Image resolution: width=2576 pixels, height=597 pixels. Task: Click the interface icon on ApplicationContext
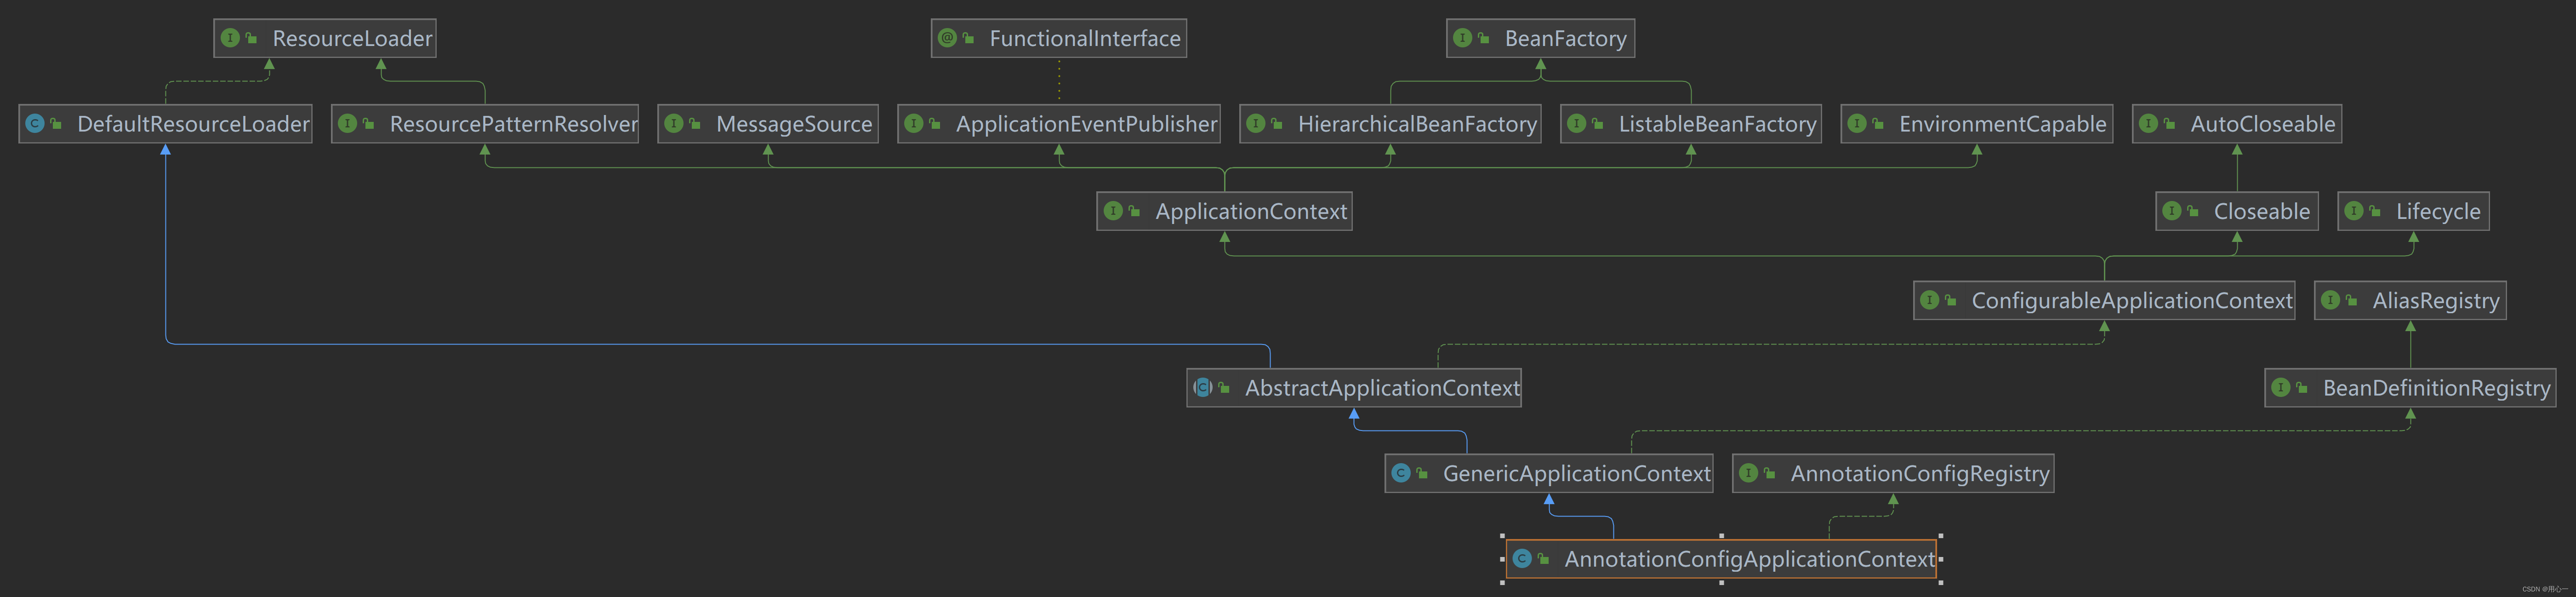click(1113, 211)
